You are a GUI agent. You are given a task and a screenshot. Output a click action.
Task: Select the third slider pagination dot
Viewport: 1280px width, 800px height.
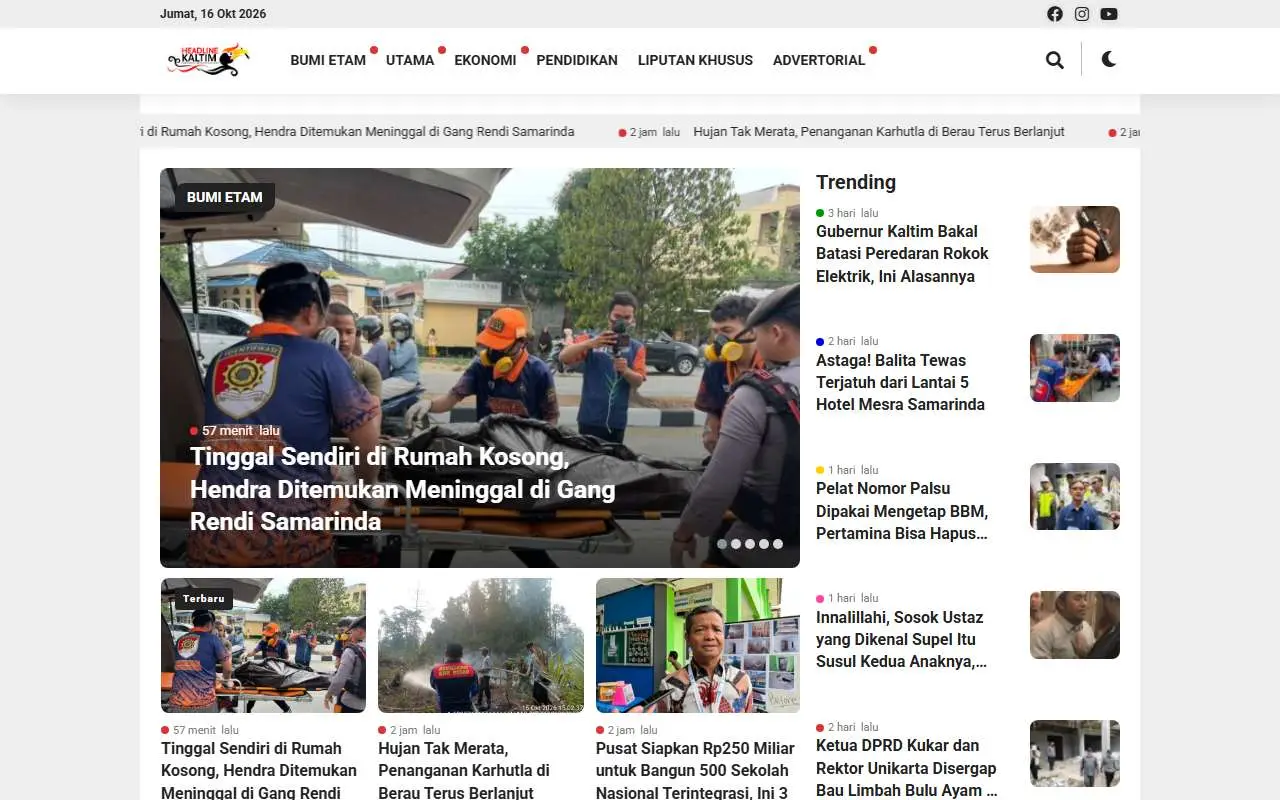[750, 544]
